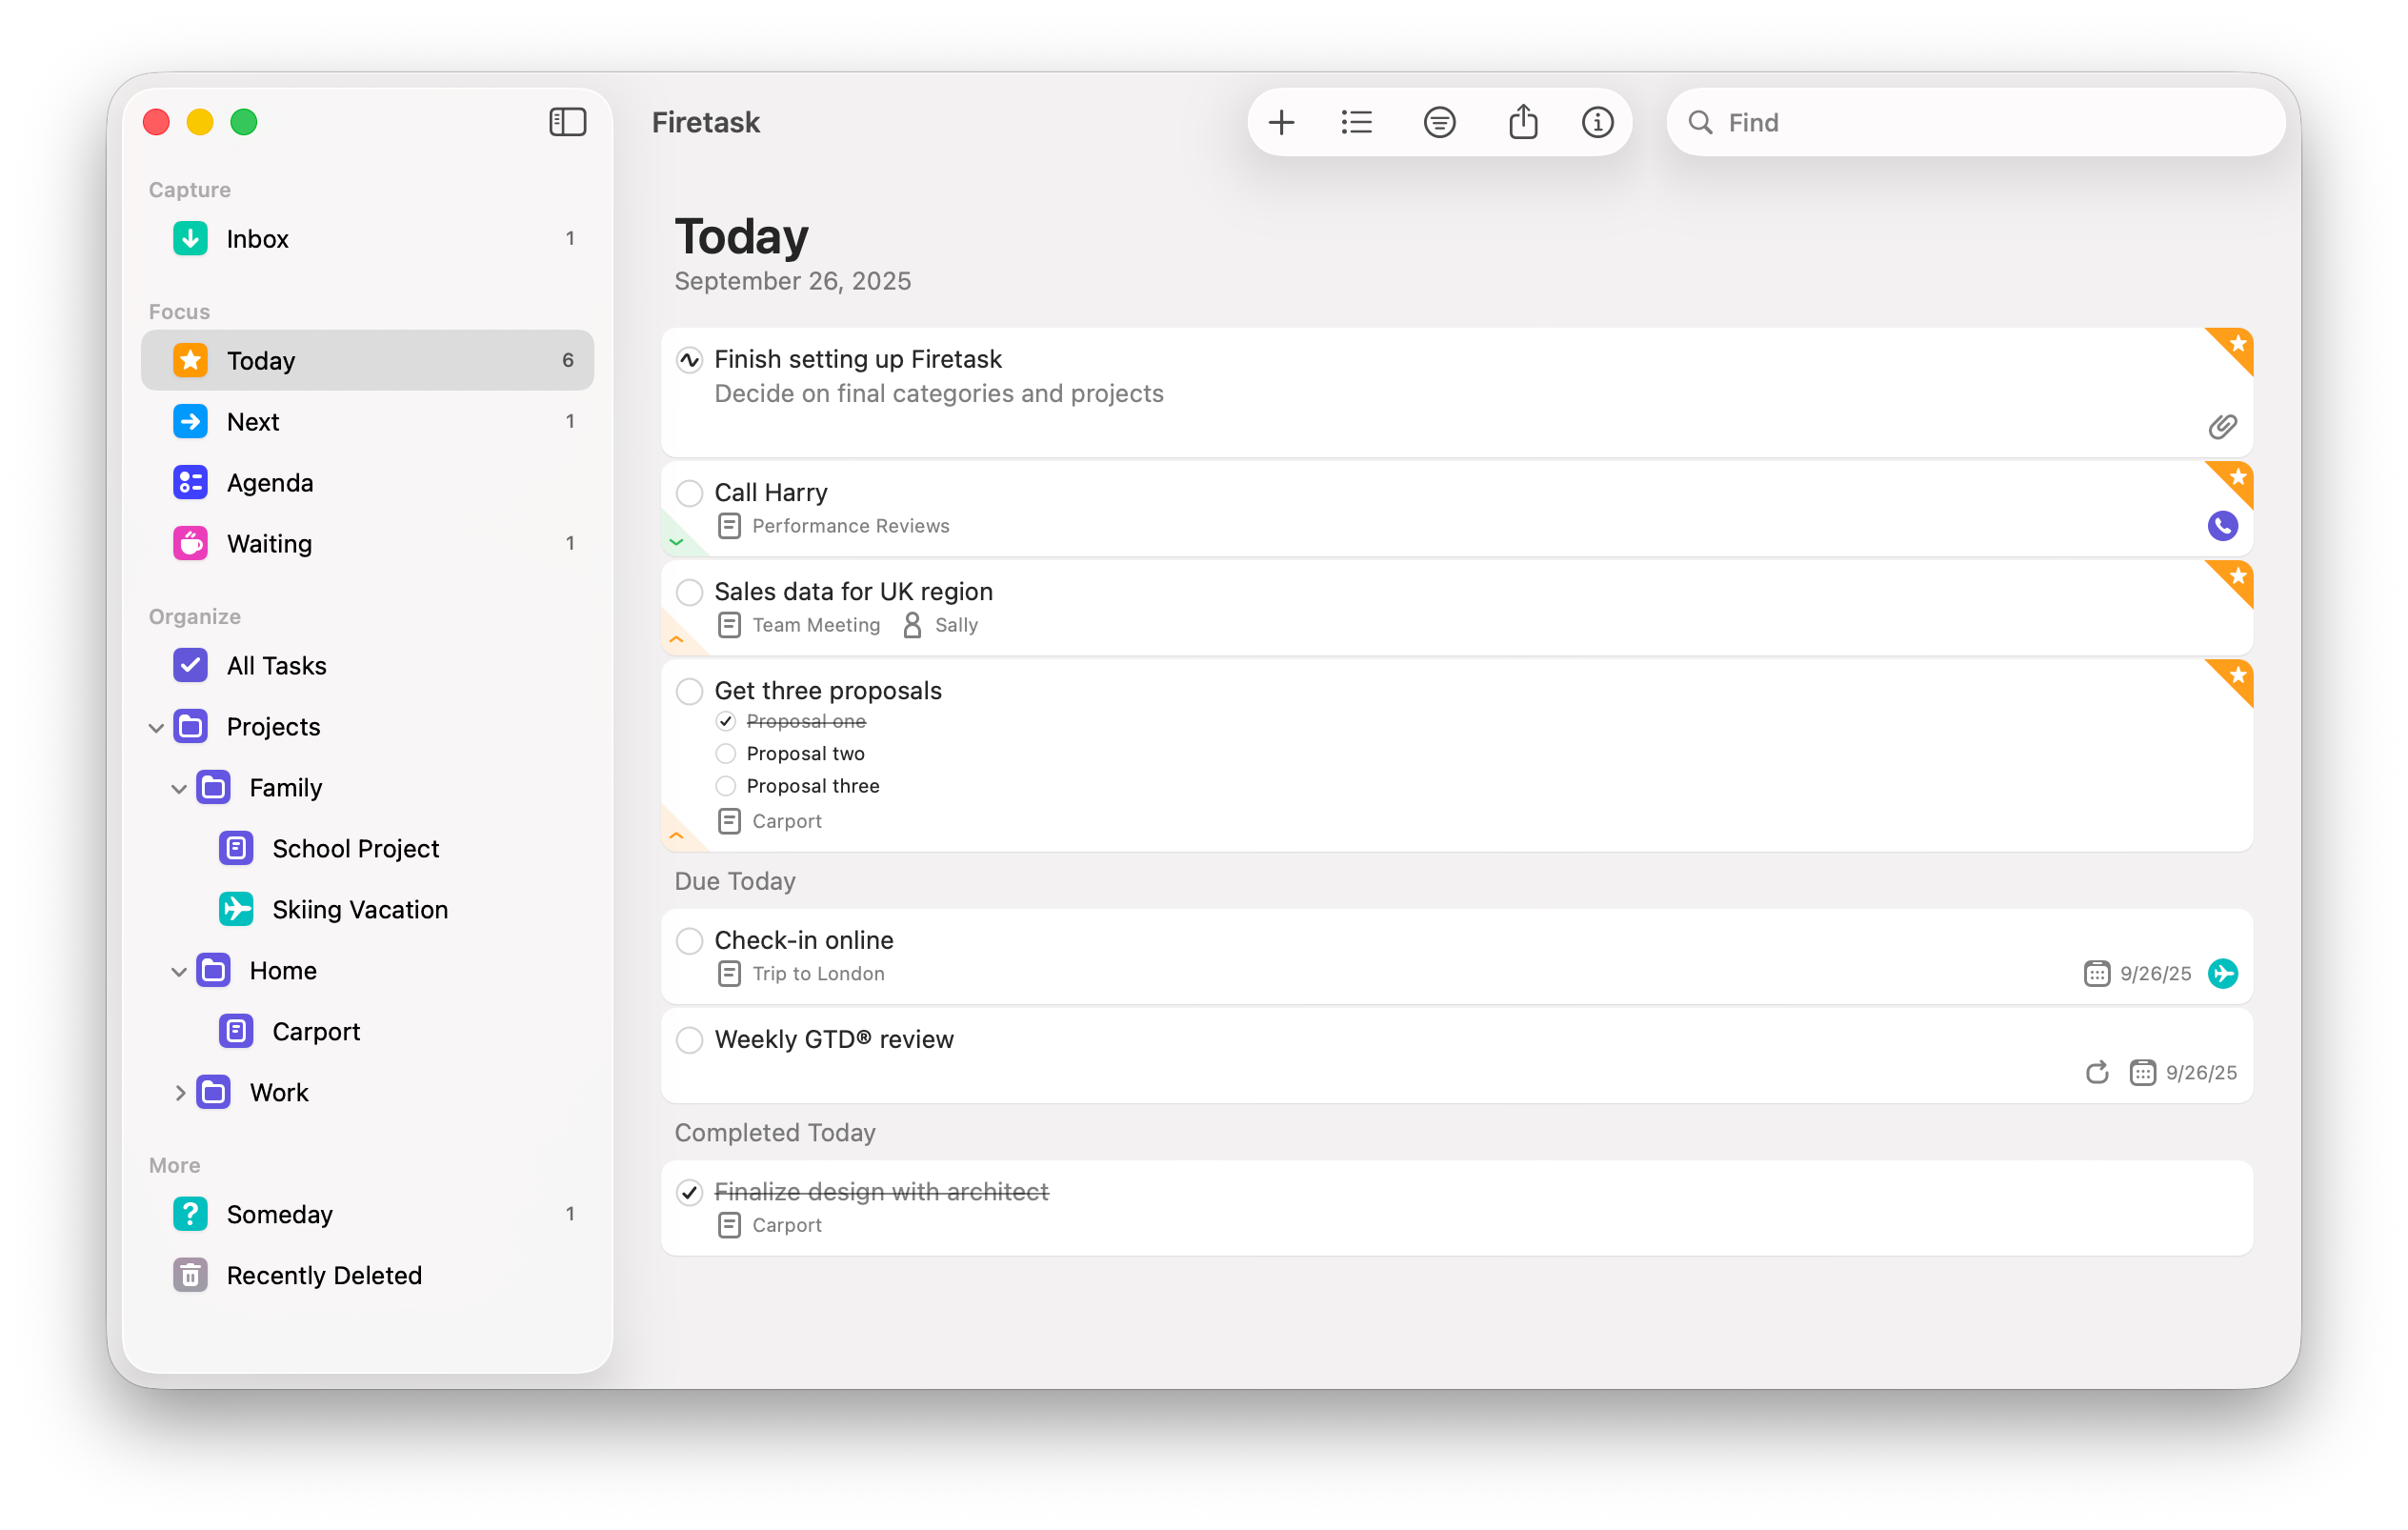Open the info inspector icon
Image resolution: width=2408 pixels, height=1530 pixels.
(x=1597, y=122)
